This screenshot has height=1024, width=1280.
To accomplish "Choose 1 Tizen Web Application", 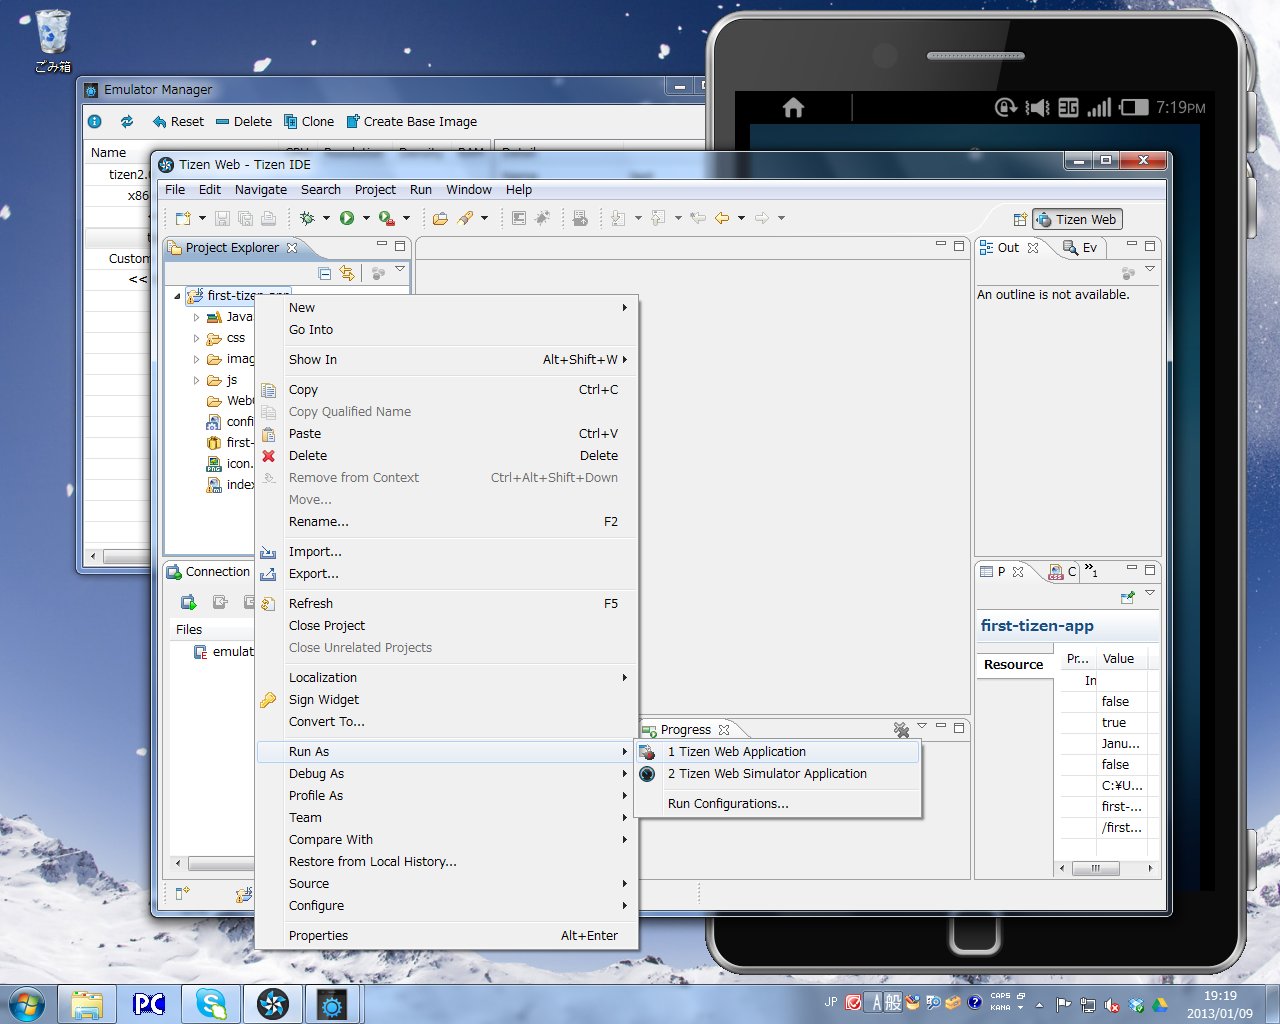I will pyautogui.click(x=778, y=752).
